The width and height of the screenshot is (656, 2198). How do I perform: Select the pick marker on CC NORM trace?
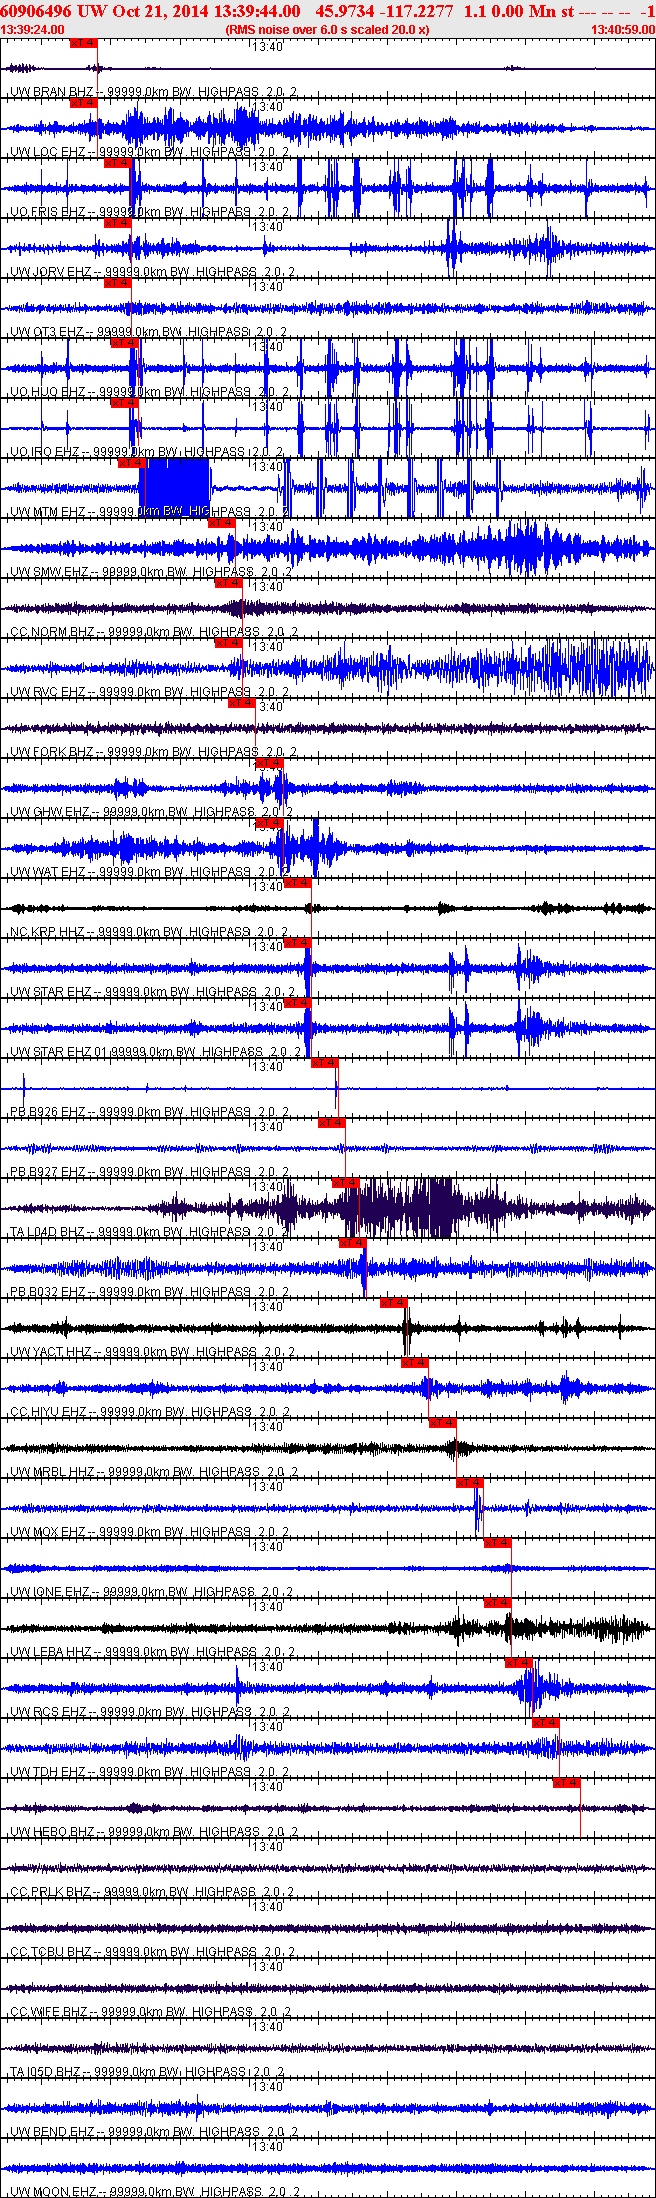click(x=229, y=583)
